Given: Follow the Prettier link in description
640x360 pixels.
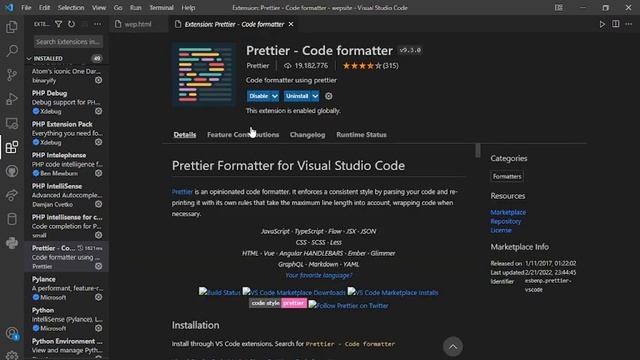Looking at the screenshot, I should coord(182,192).
